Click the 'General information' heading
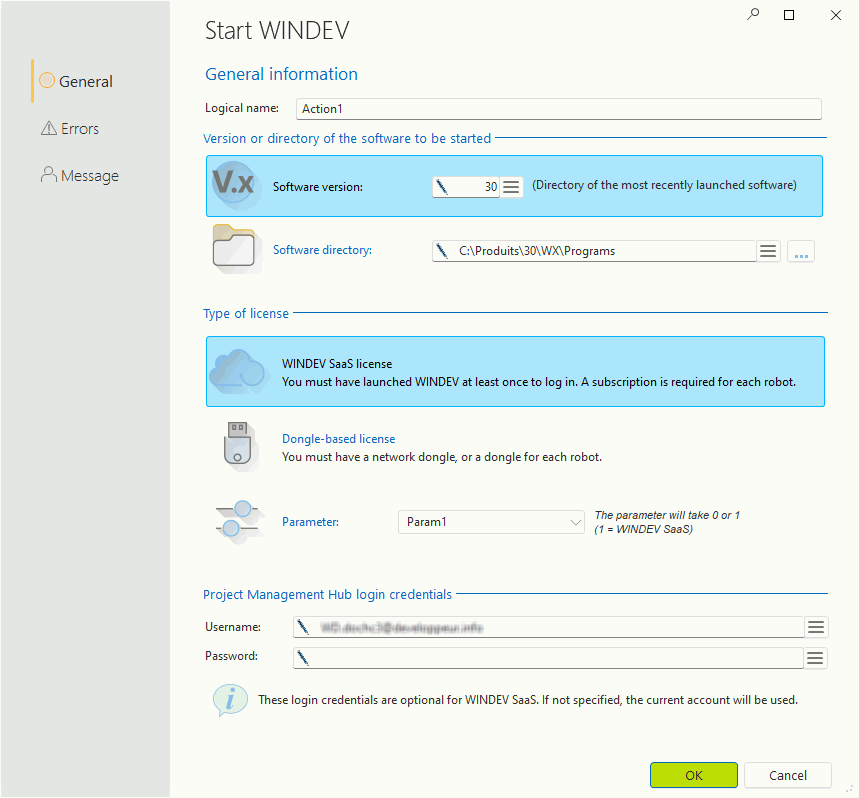 click(x=281, y=74)
